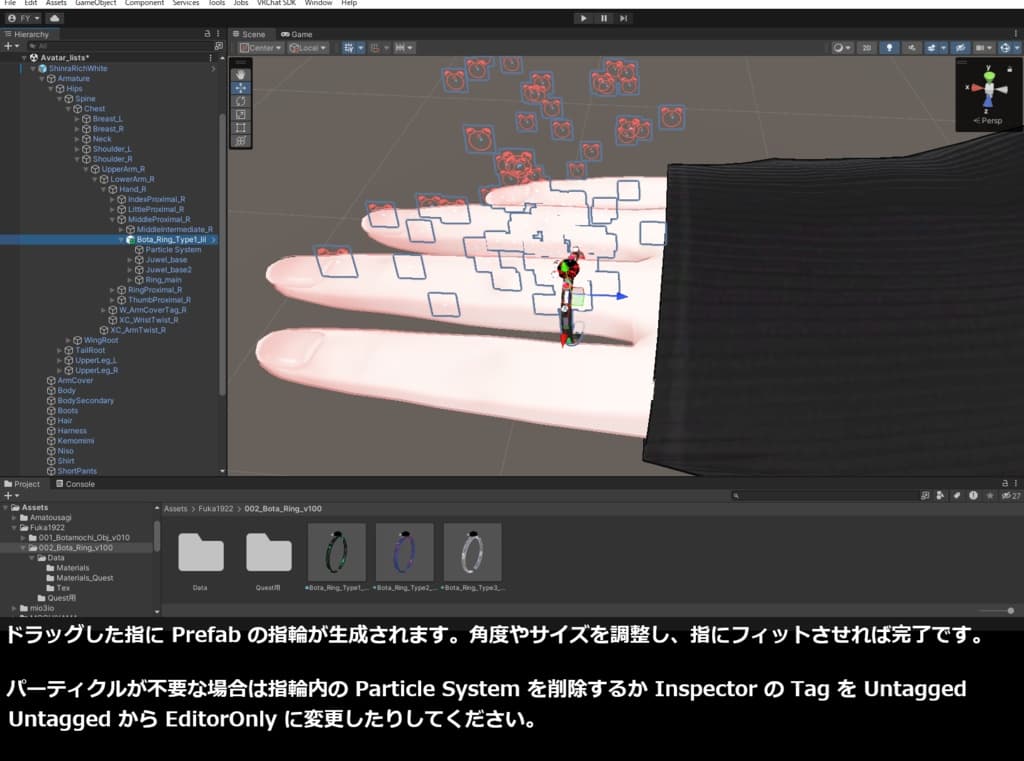1024x761 pixels.
Task: Click Fuka1922 in the breadcrumb path
Action: click(x=216, y=509)
